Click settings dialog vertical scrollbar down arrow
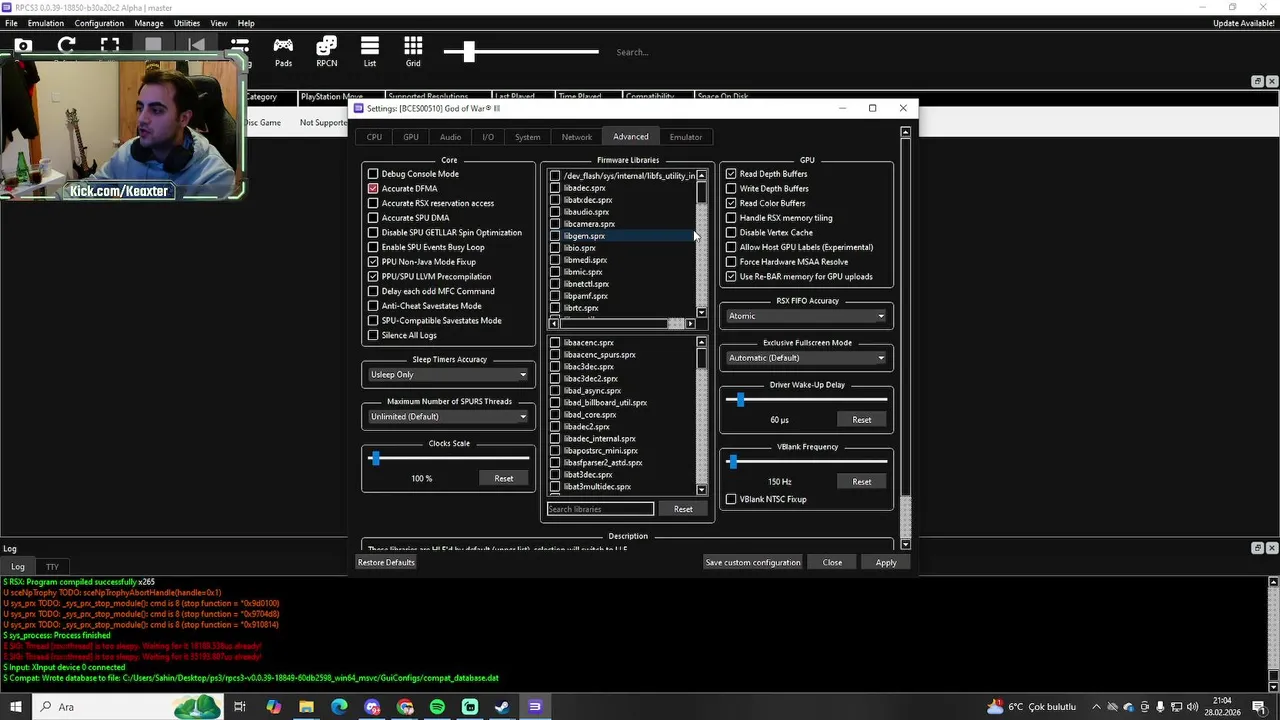 click(905, 544)
